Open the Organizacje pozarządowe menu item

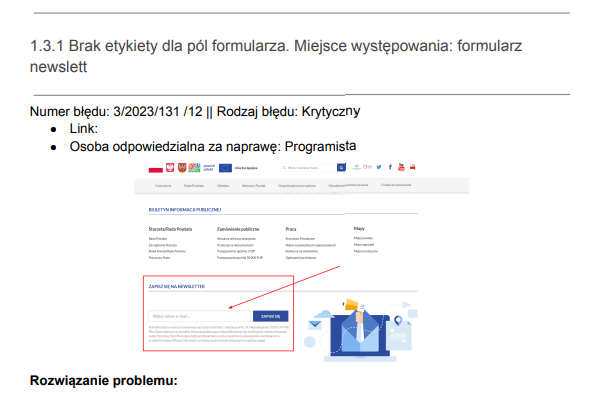tap(297, 186)
